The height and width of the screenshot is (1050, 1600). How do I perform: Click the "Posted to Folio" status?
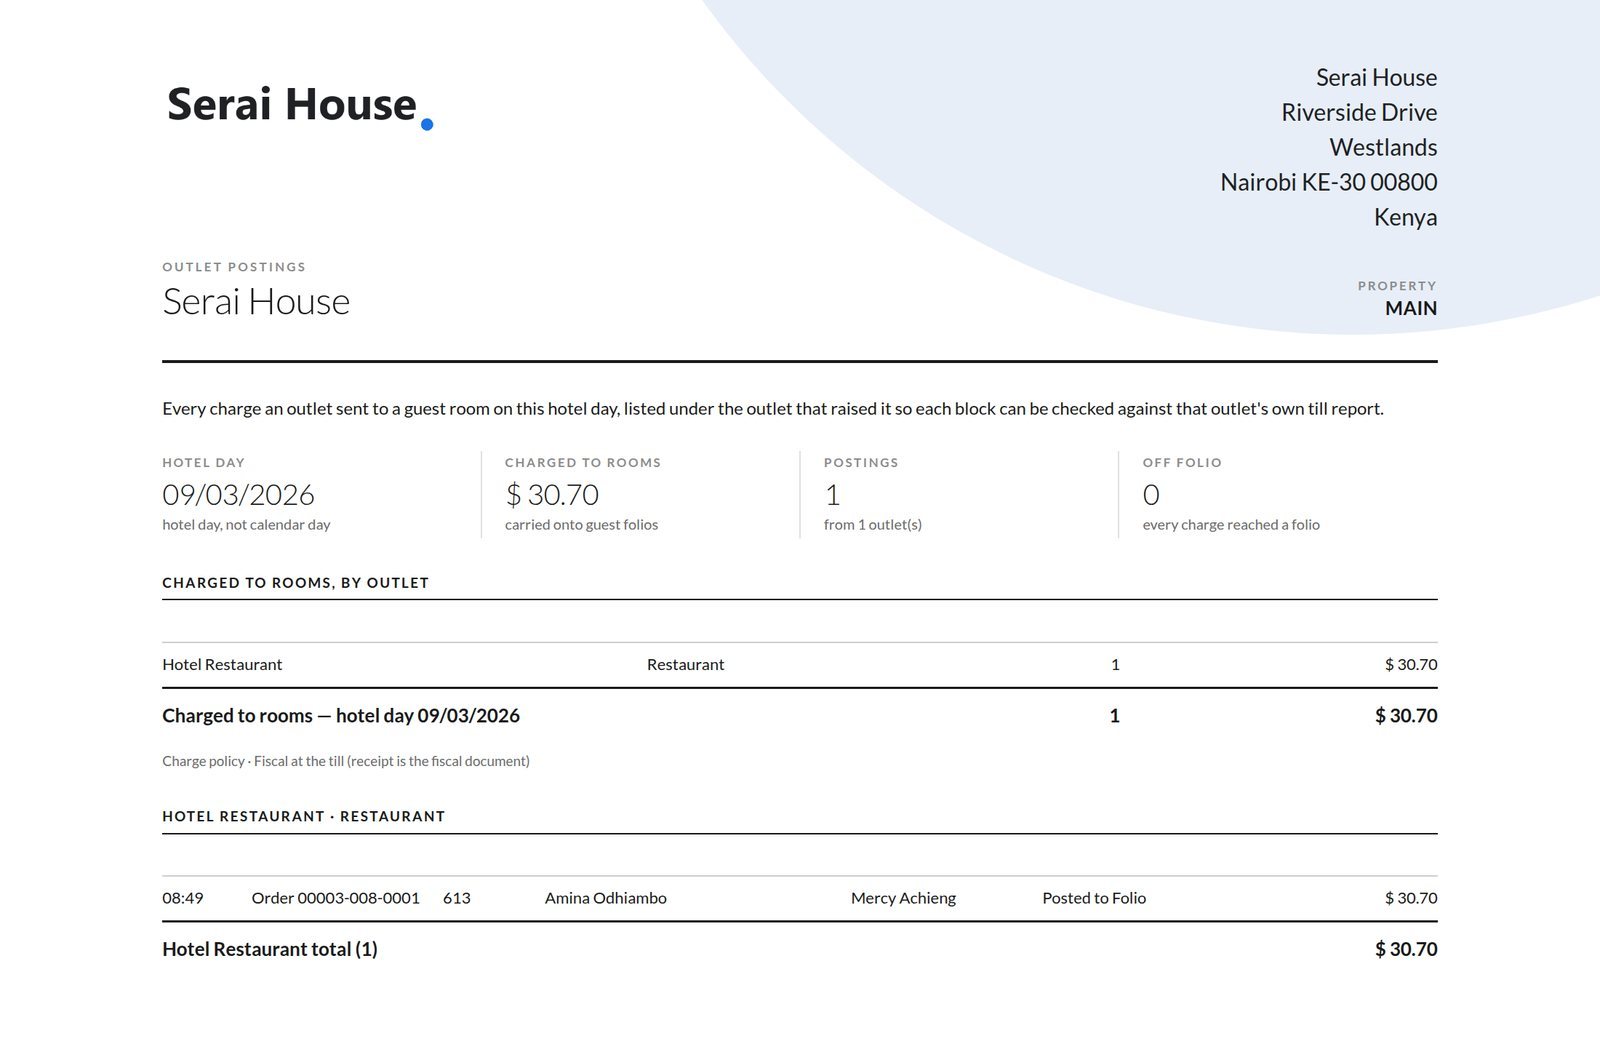click(x=1094, y=899)
